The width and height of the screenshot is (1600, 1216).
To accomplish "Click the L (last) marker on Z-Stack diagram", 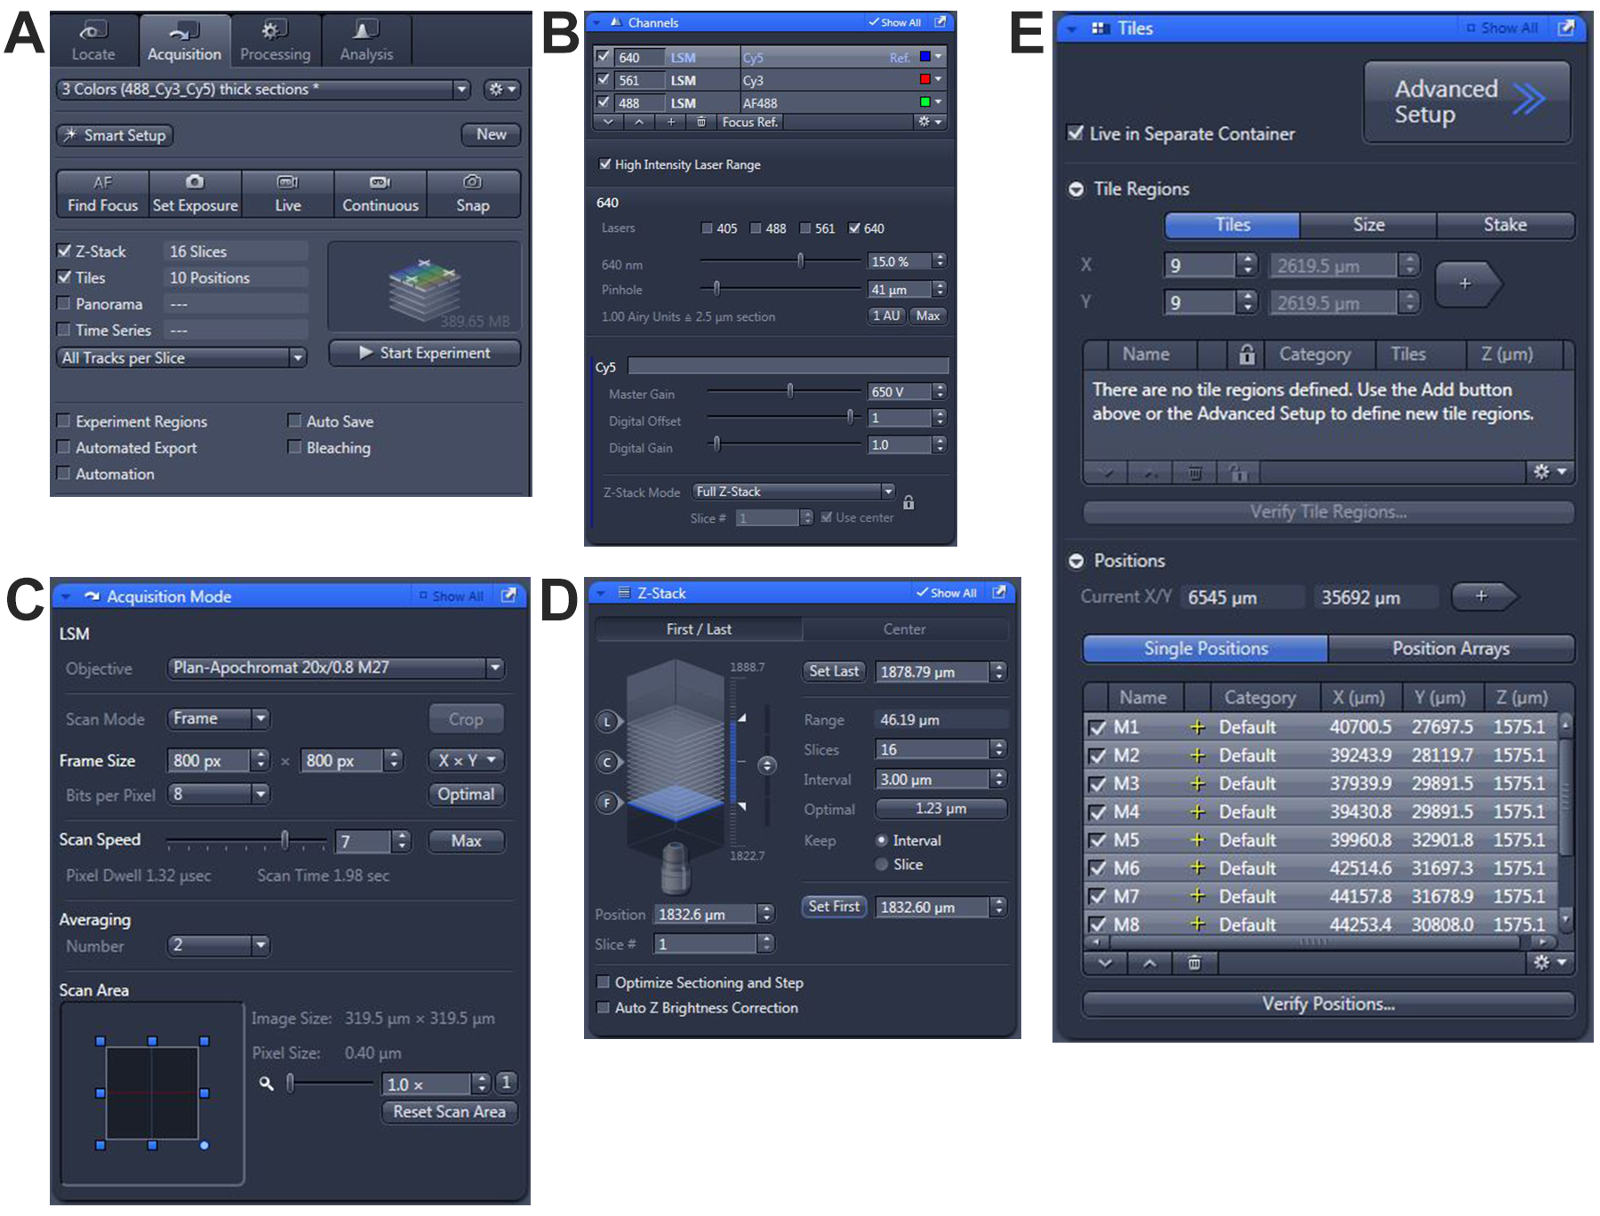I will (607, 722).
